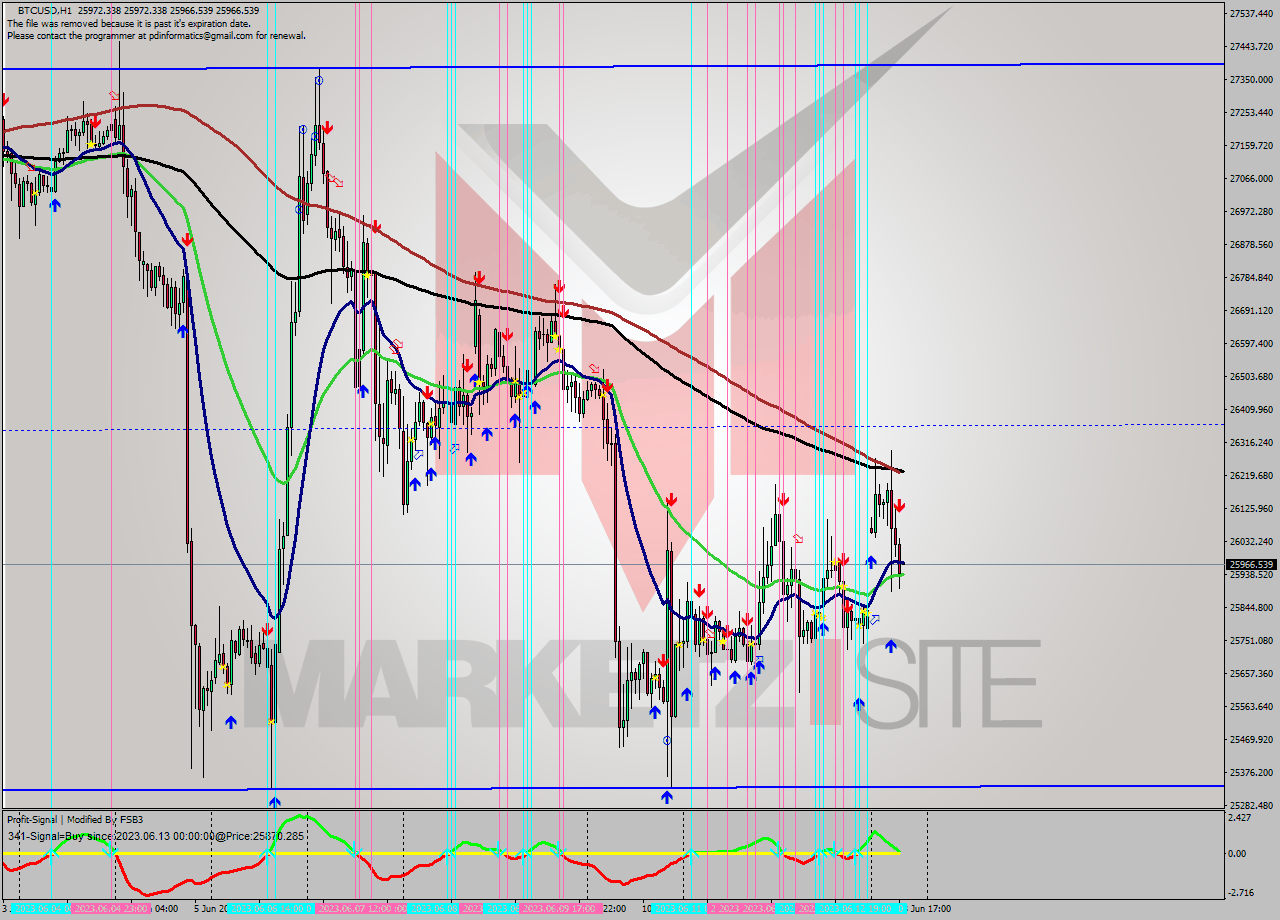
Task: Click the '341-Signal=Buy since 2023.06.13' label
Action: pos(155,835)
